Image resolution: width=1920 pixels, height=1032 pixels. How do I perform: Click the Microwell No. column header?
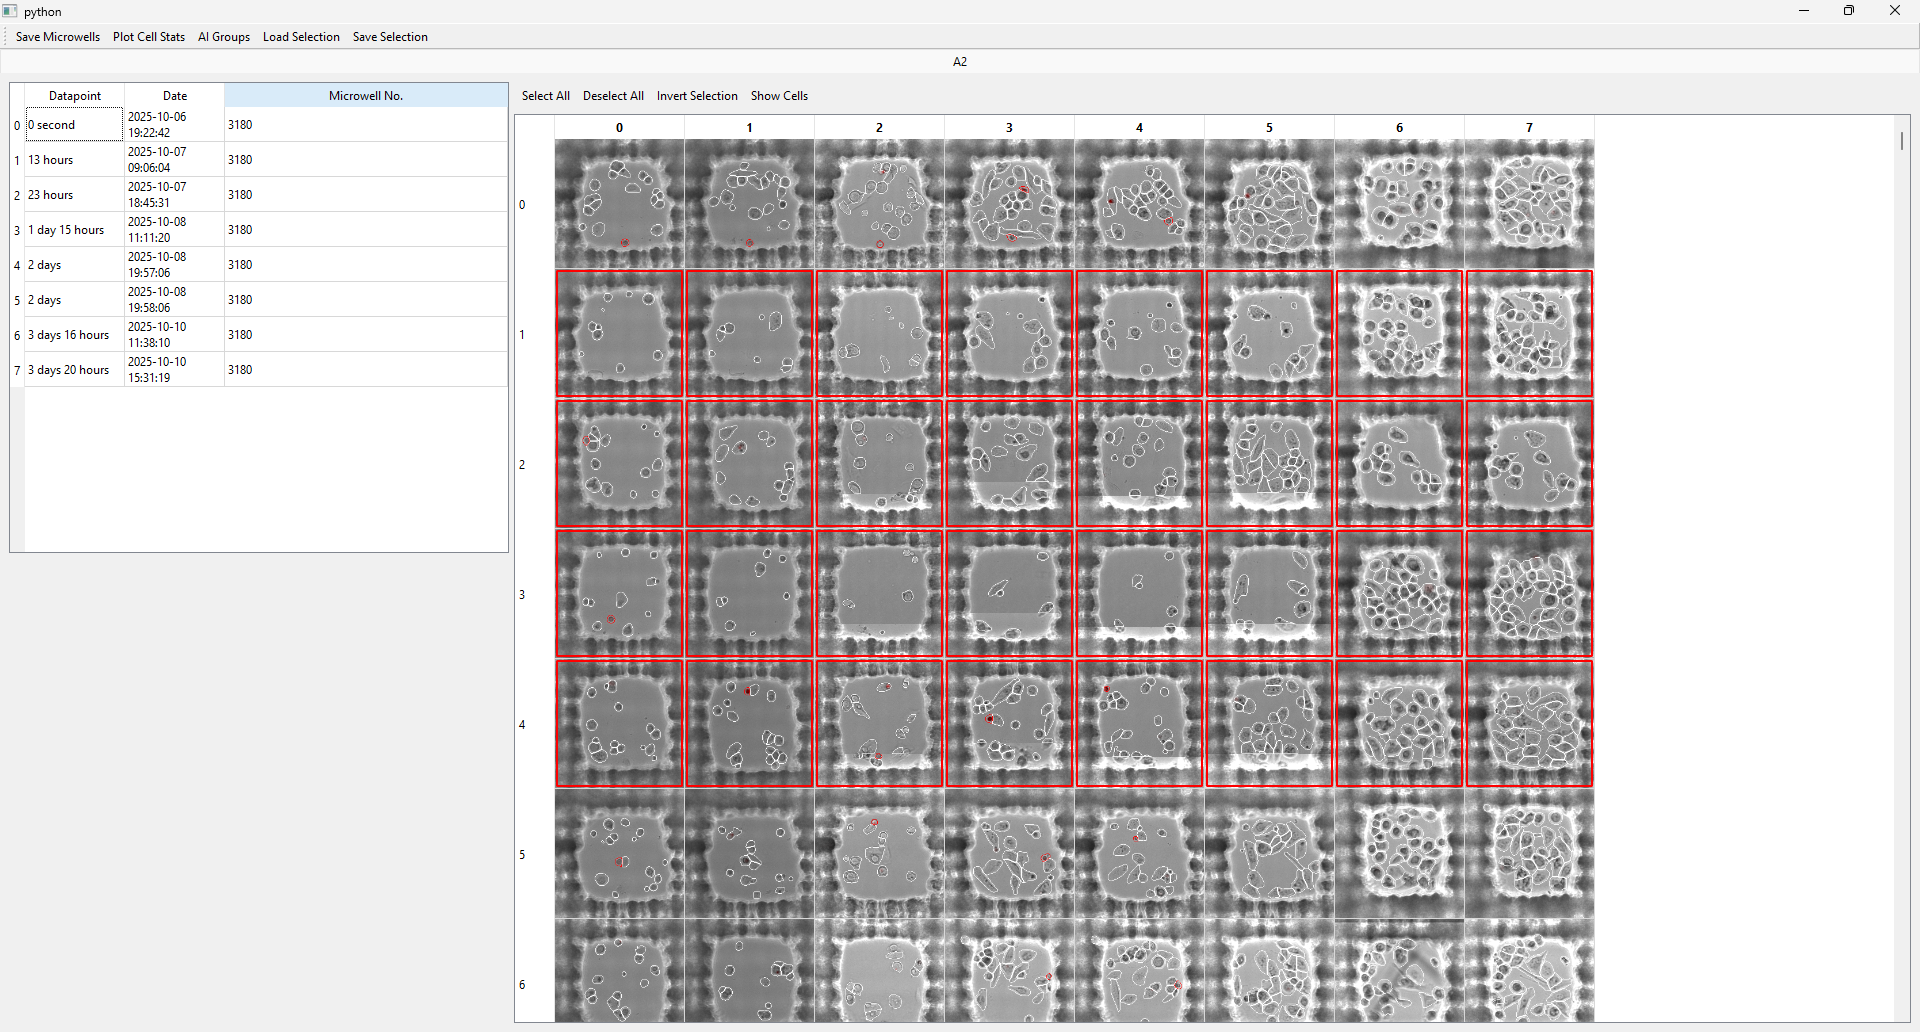366,96
